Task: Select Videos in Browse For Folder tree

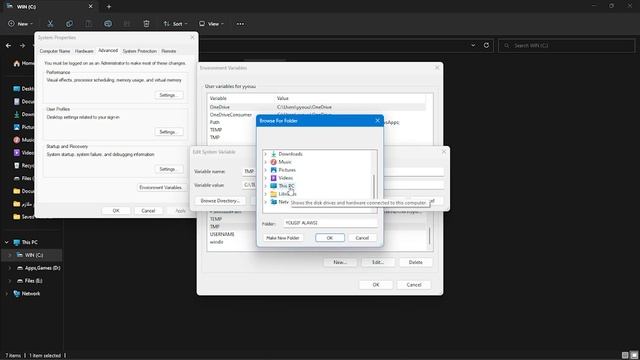Action: pos(286,178)
